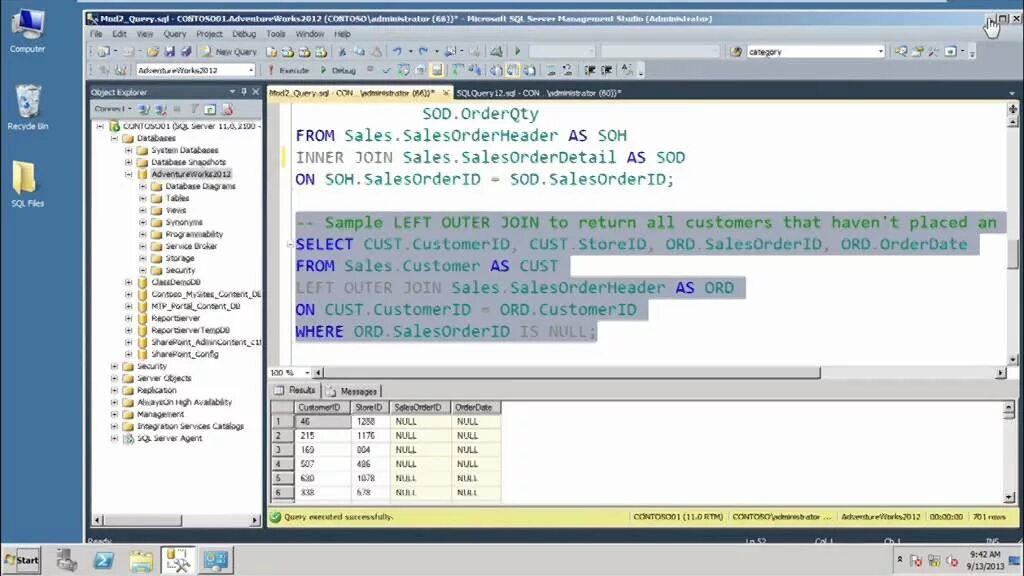Open the Help menu
Screen dimensions: 1024x576
click(x=342, y=34)
